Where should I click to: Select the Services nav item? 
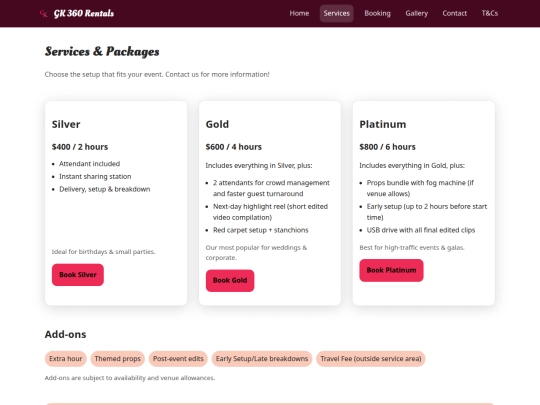click(336, 13)
